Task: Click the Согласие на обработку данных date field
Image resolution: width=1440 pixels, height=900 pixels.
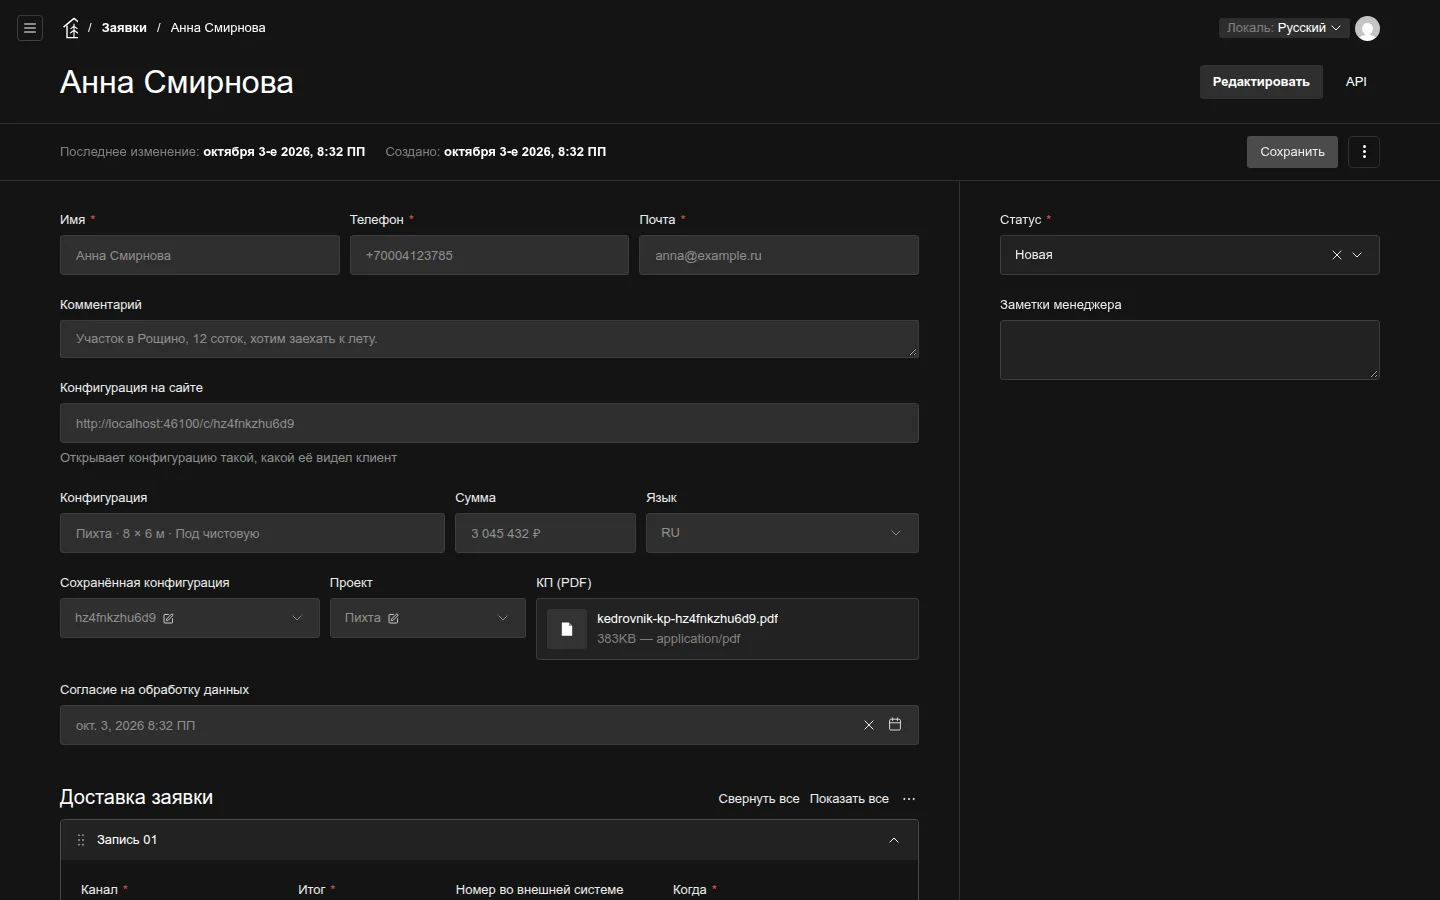Action: (x=489, y=725)
